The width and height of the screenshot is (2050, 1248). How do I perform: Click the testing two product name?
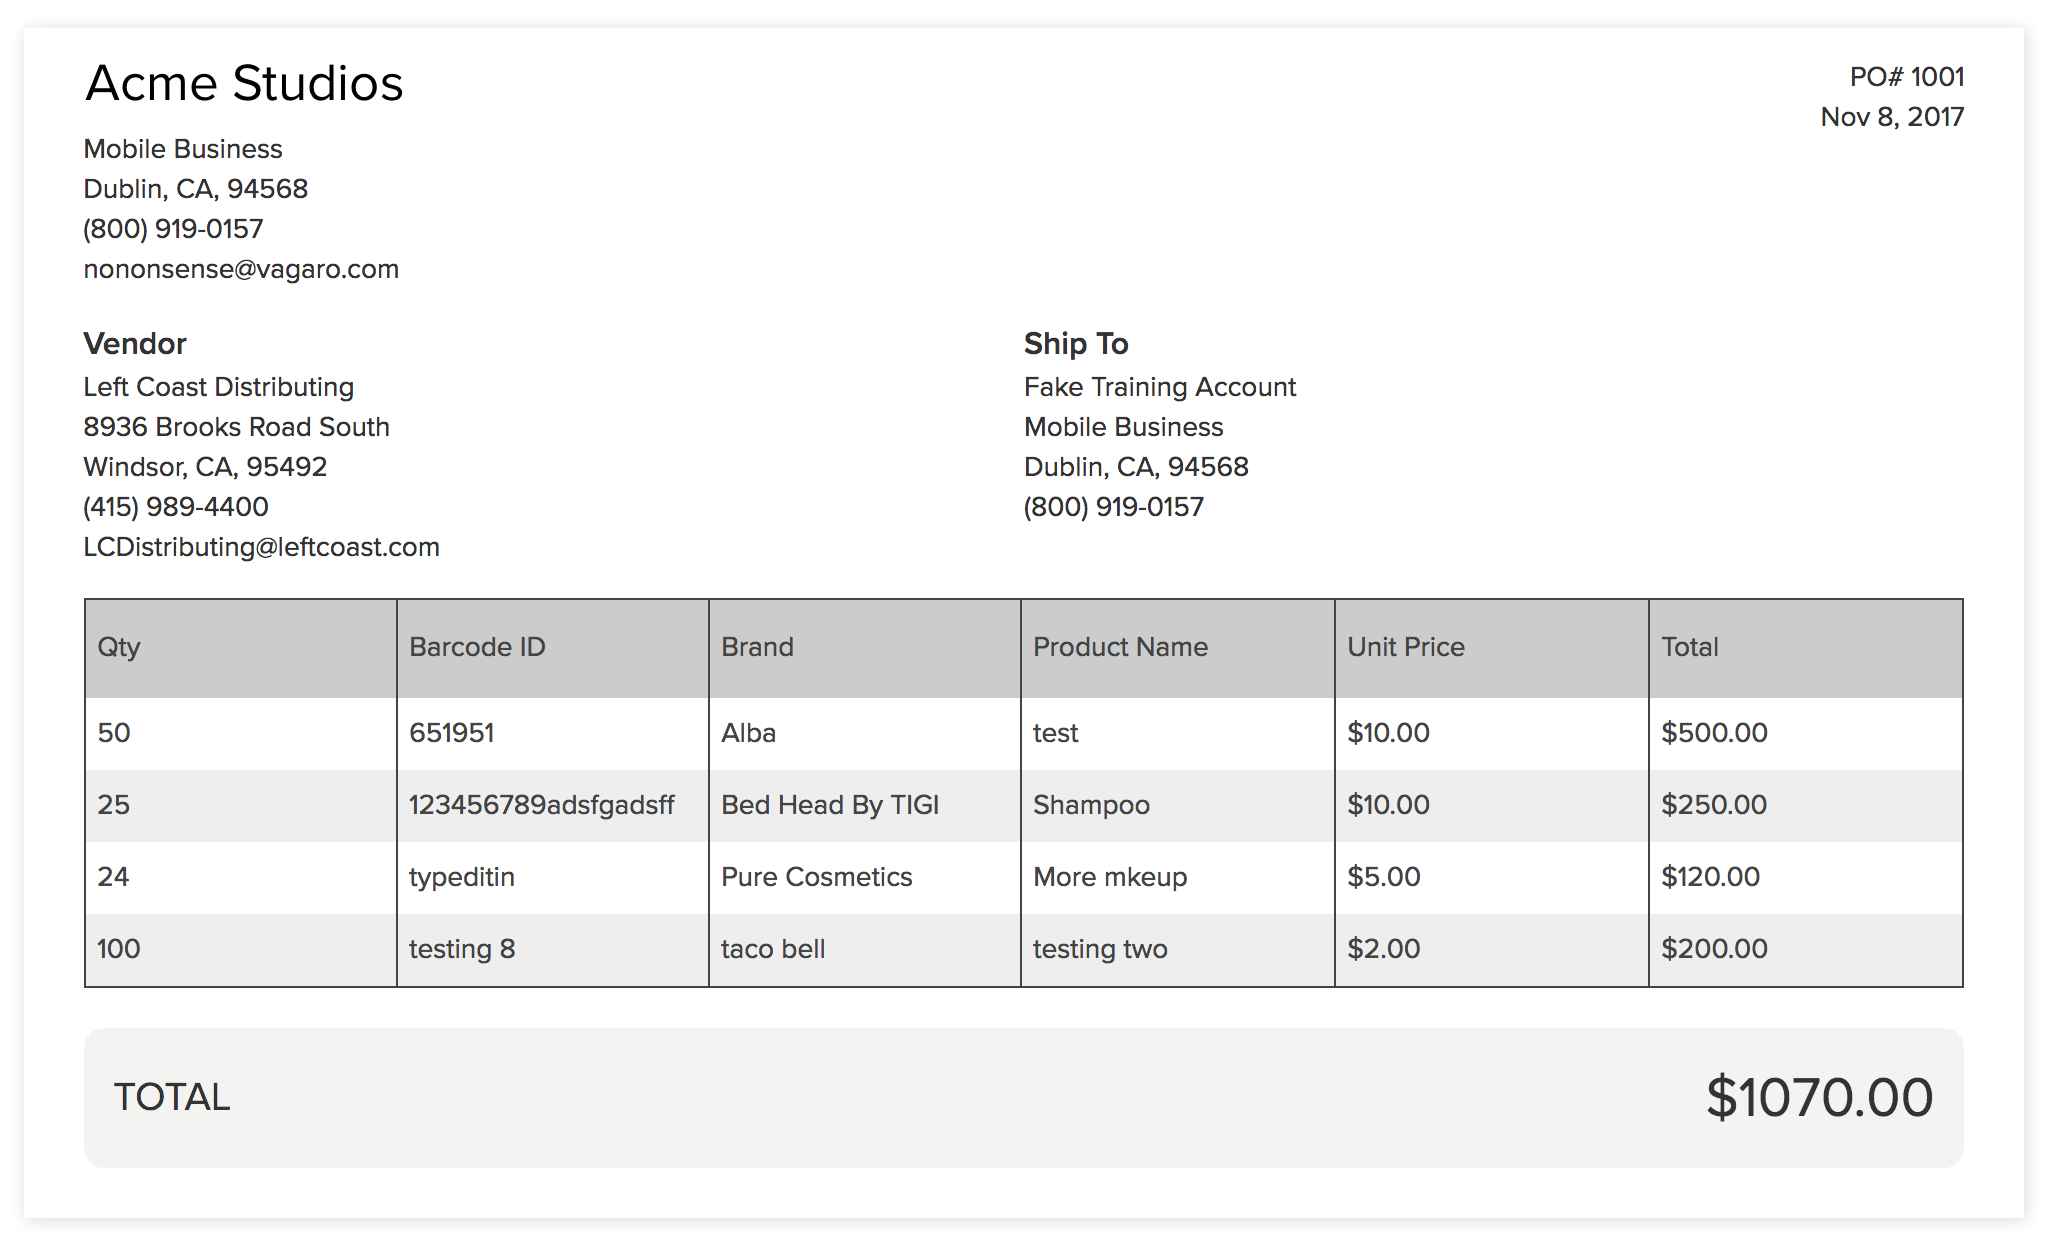tap(1100, 949)
